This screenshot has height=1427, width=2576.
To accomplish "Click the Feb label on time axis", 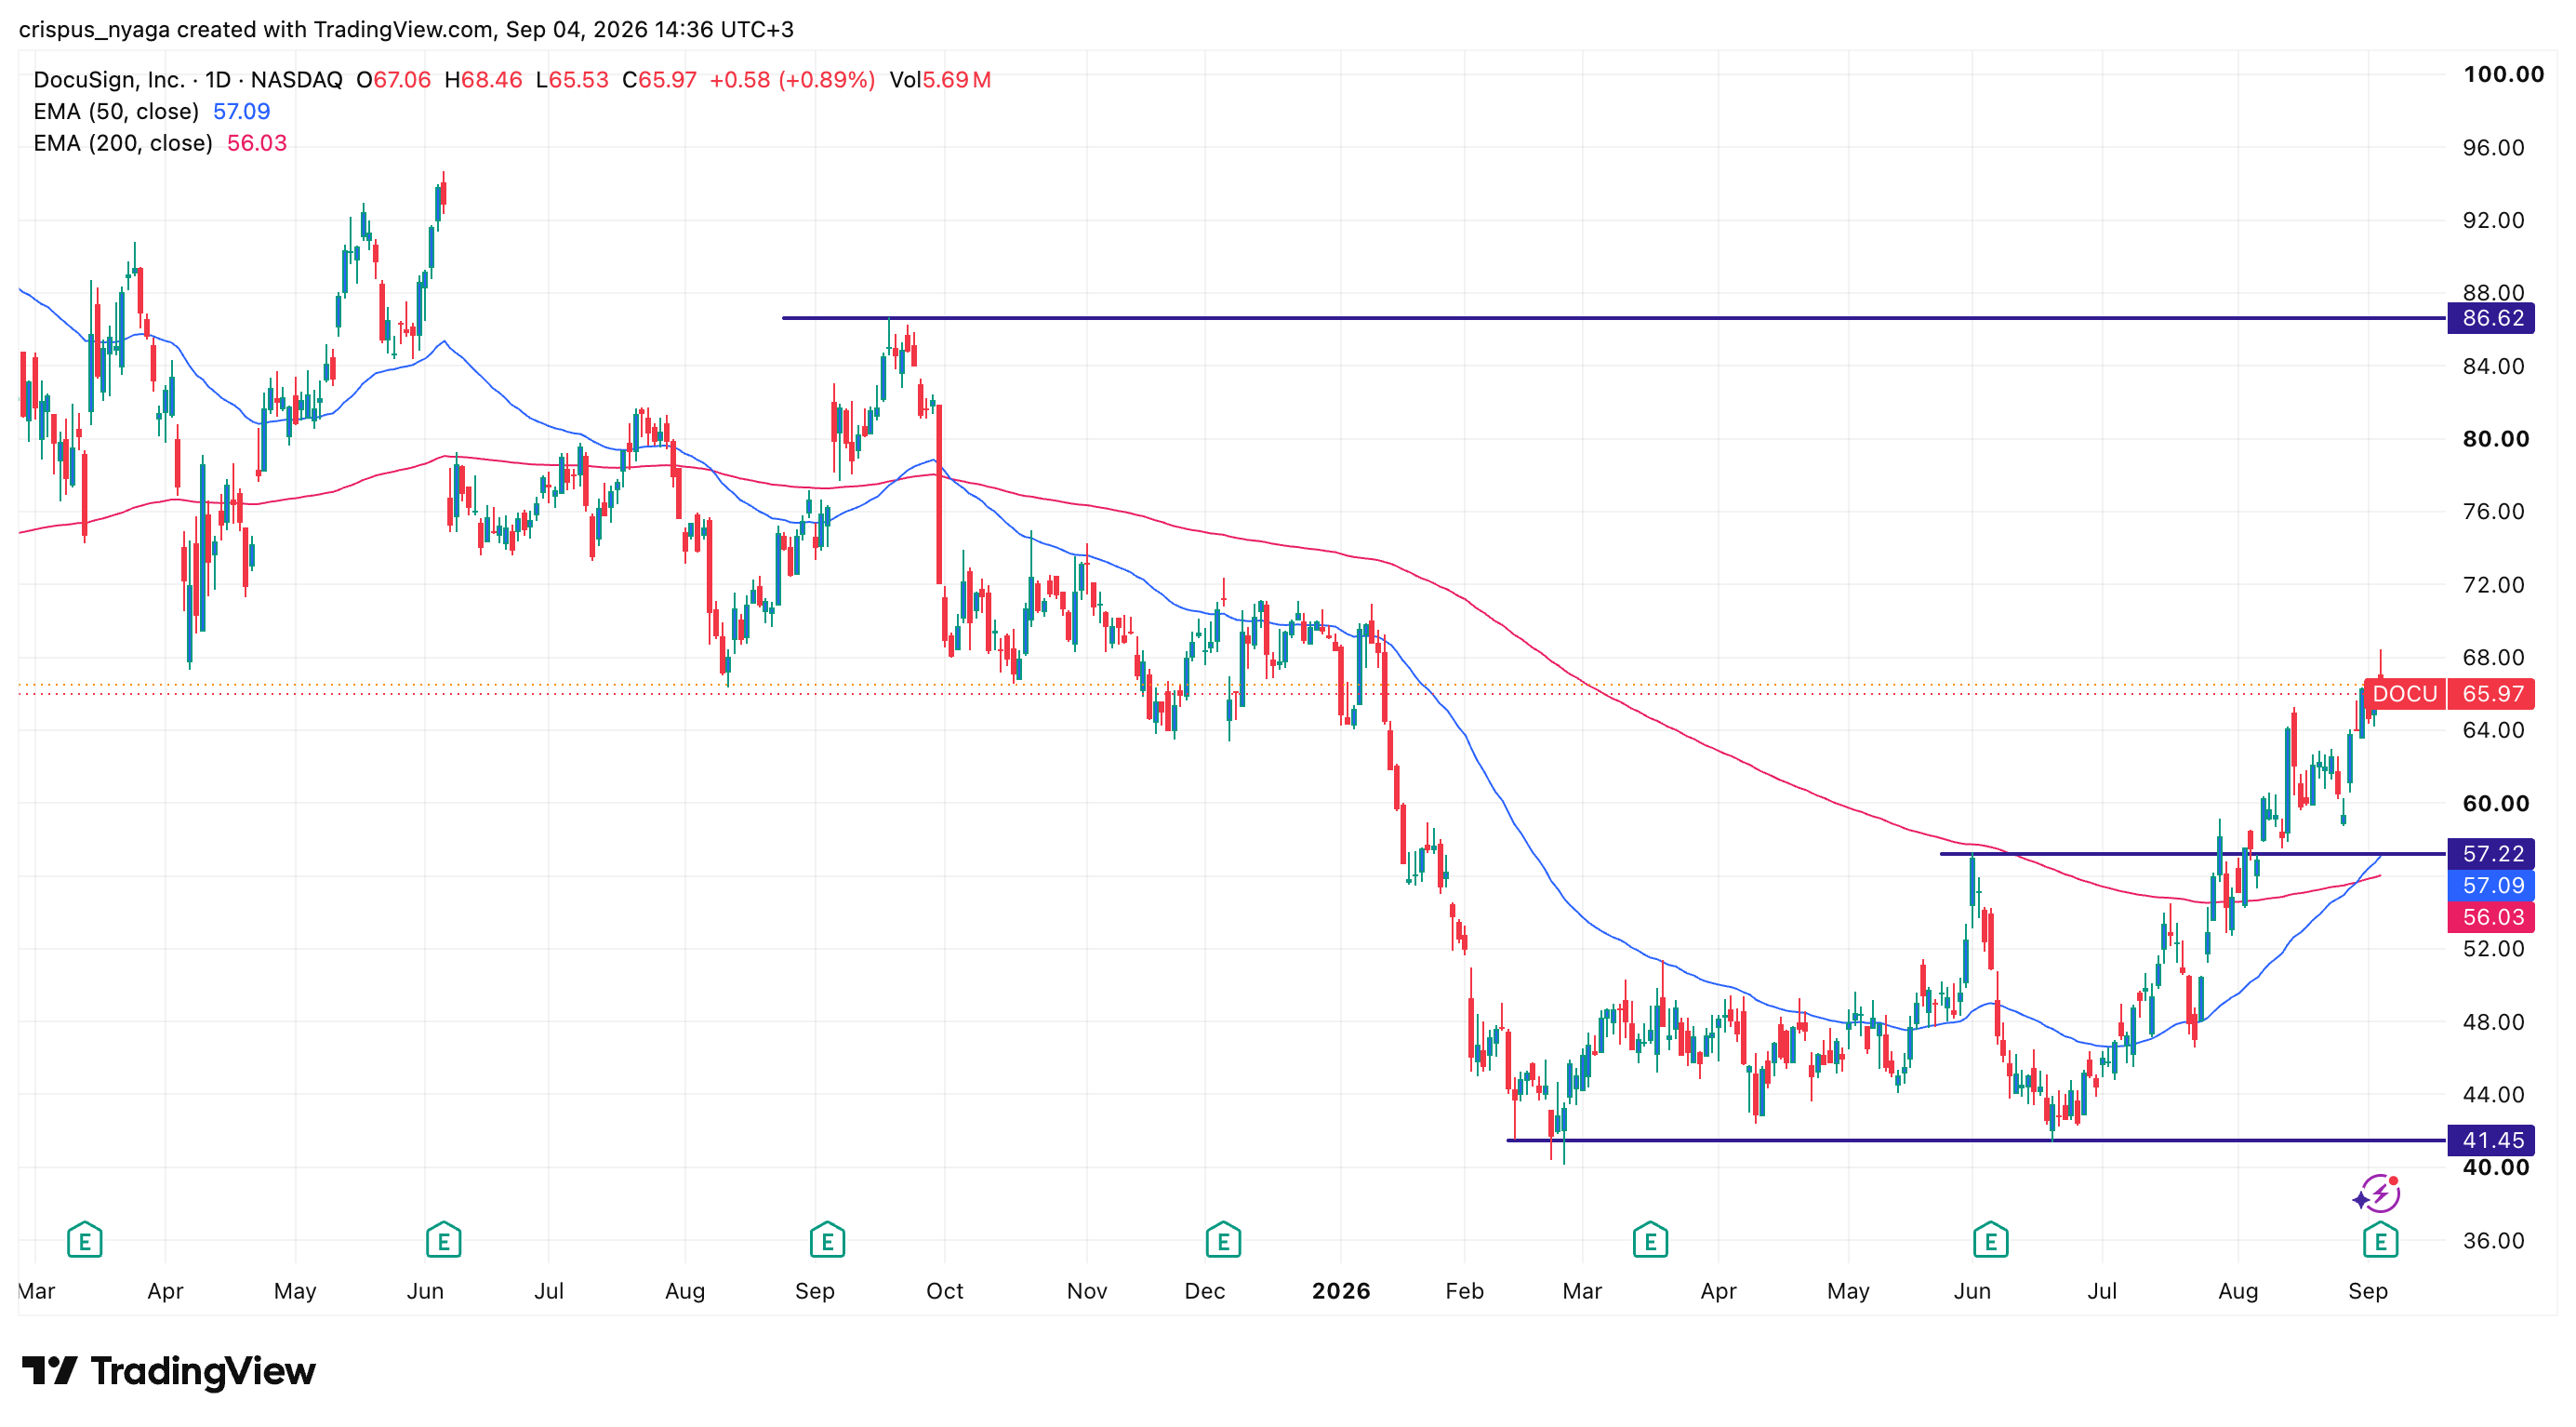I will (x=1464, y=1291).
